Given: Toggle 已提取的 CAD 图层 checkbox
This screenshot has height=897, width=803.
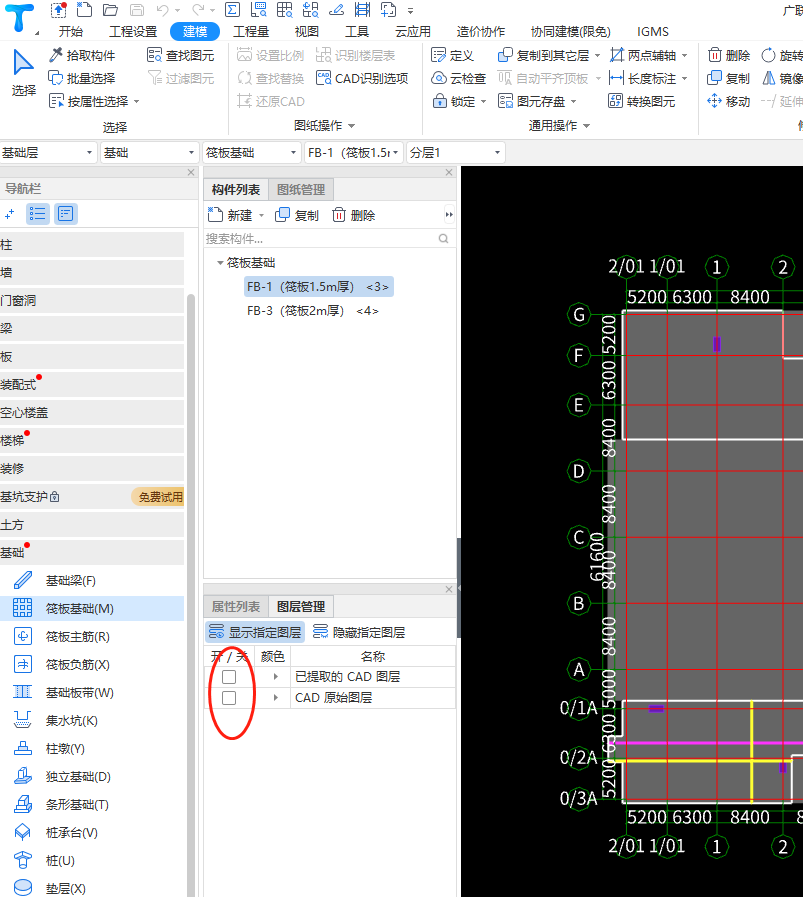Looking at the screenshot, I should click(229, 677).
